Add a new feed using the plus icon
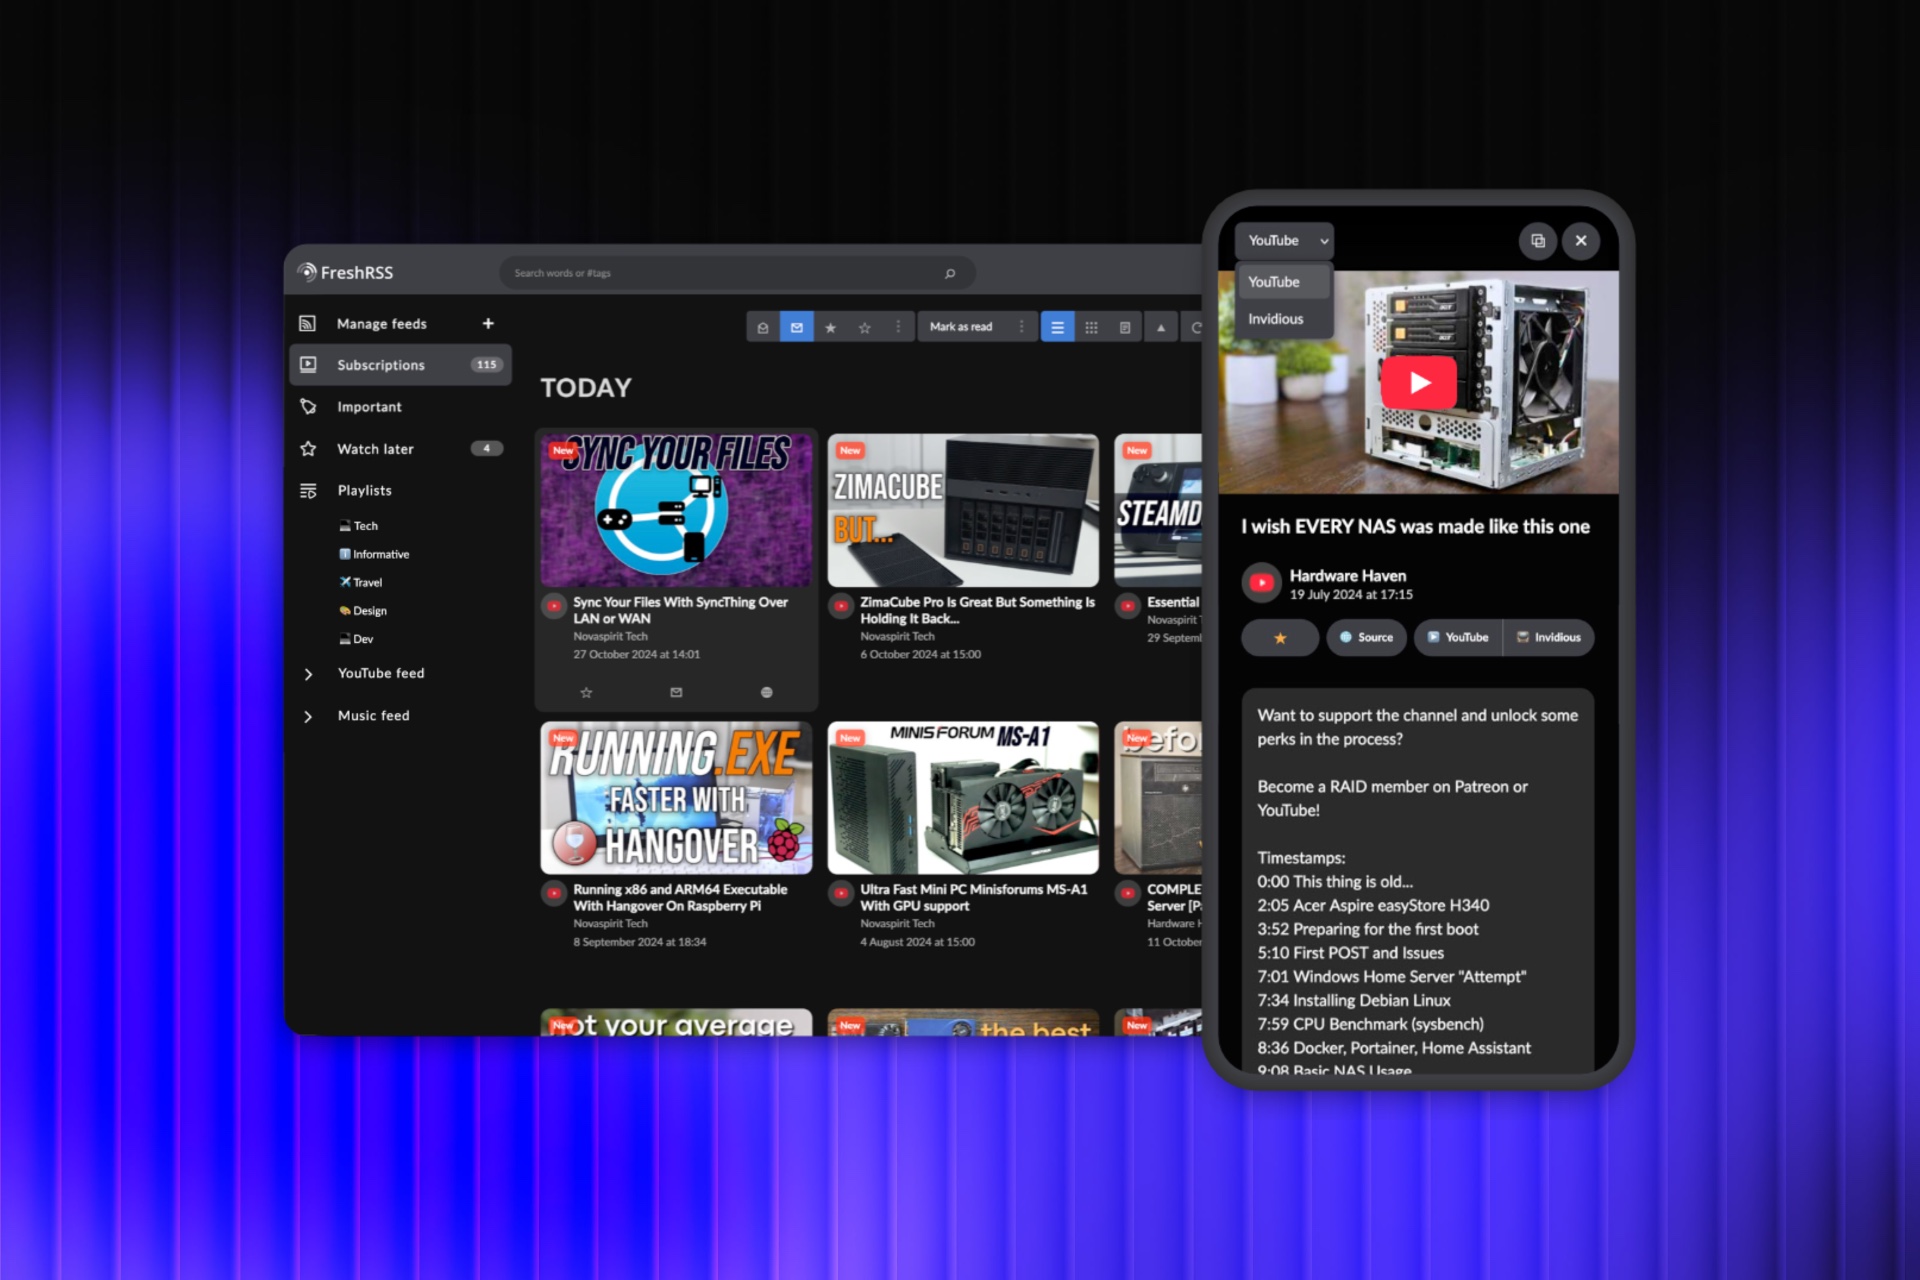This screenshot has height=1280, width=1920. click(x=488, y=323)
